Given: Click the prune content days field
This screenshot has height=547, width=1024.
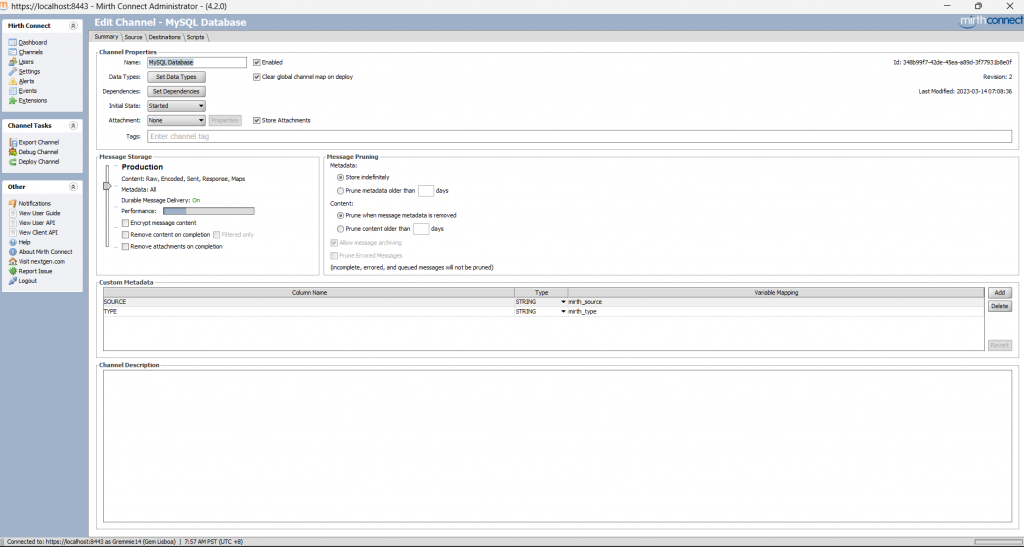Looking at the screenshot, I should (x=421, y=229).
